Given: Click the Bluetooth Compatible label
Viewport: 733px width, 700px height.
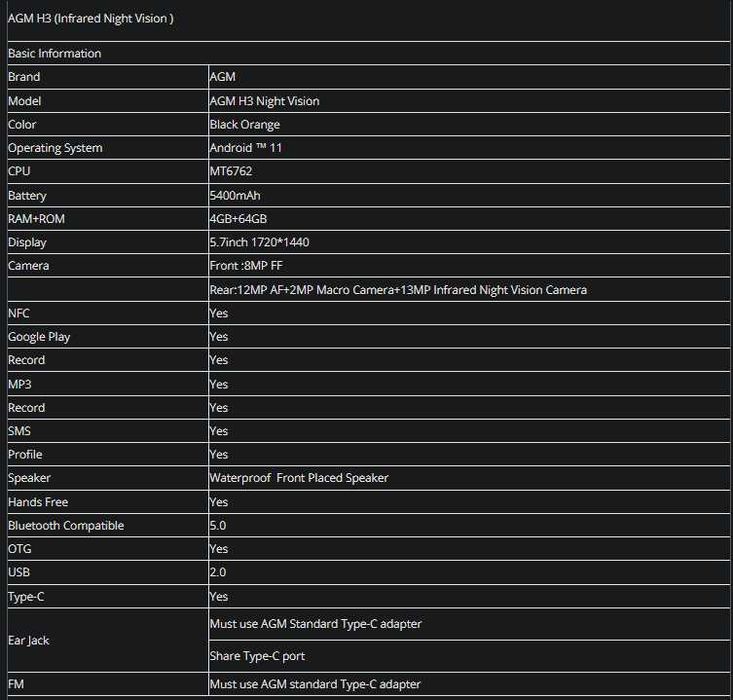Looking at the screenshot, I should click(66, 525).
